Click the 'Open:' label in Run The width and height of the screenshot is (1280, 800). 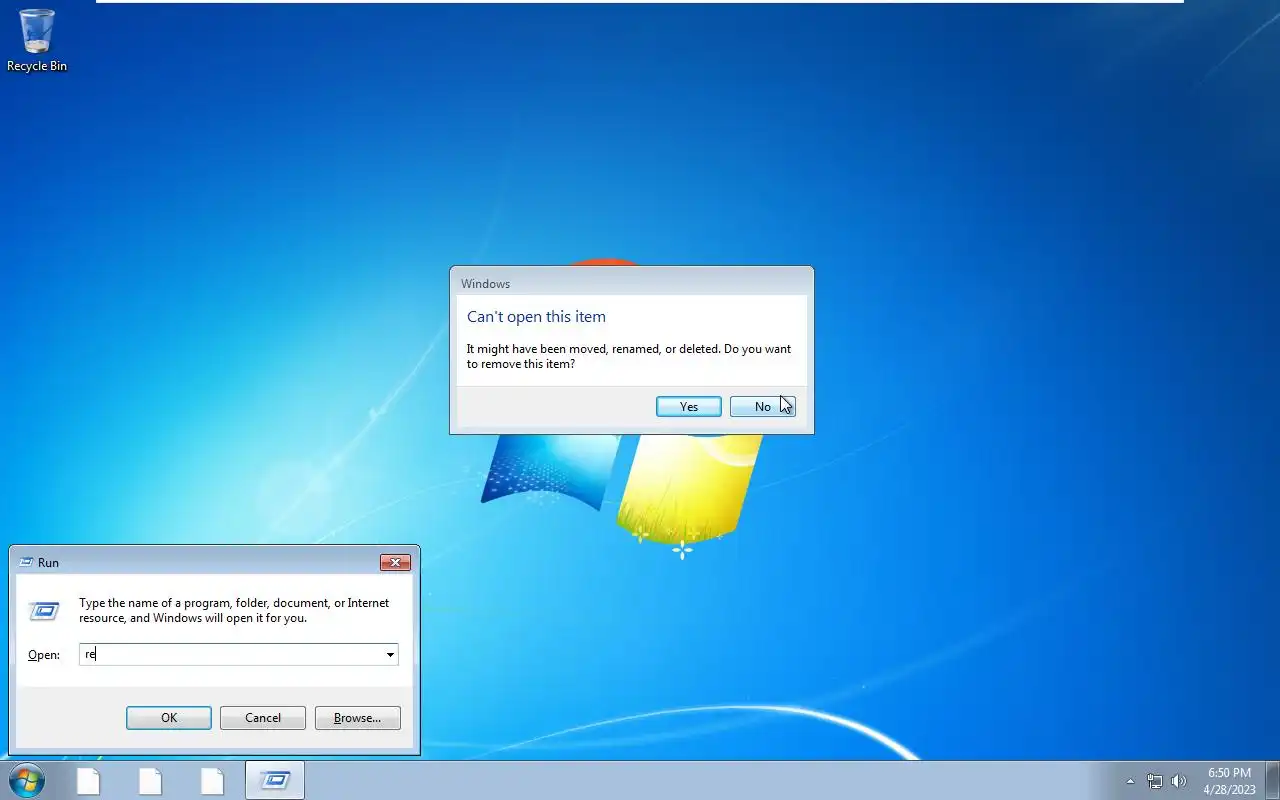coord(44,655)
